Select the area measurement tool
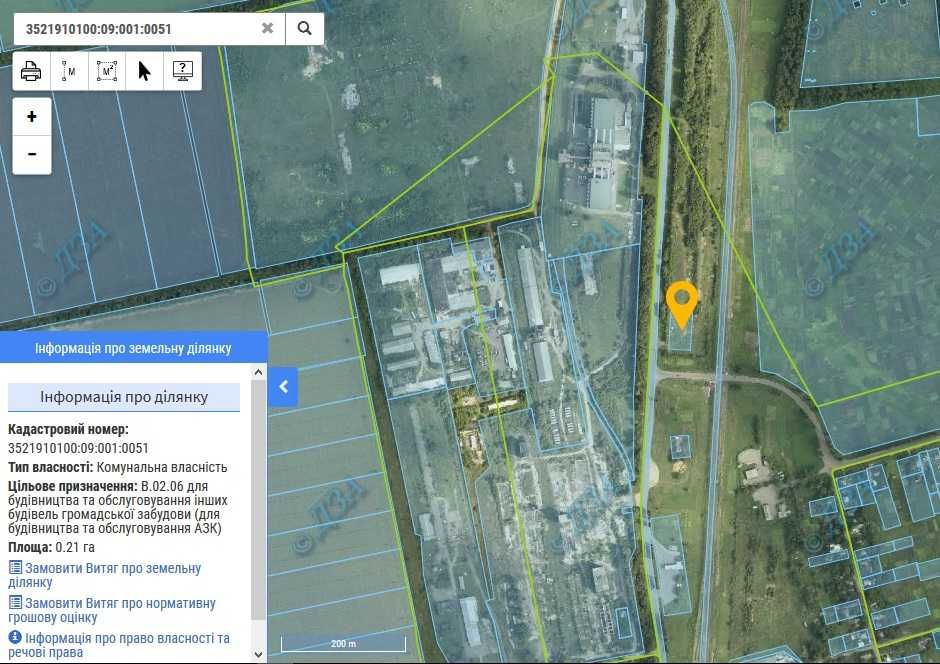940x664 pixels. (x=107, y=71)
